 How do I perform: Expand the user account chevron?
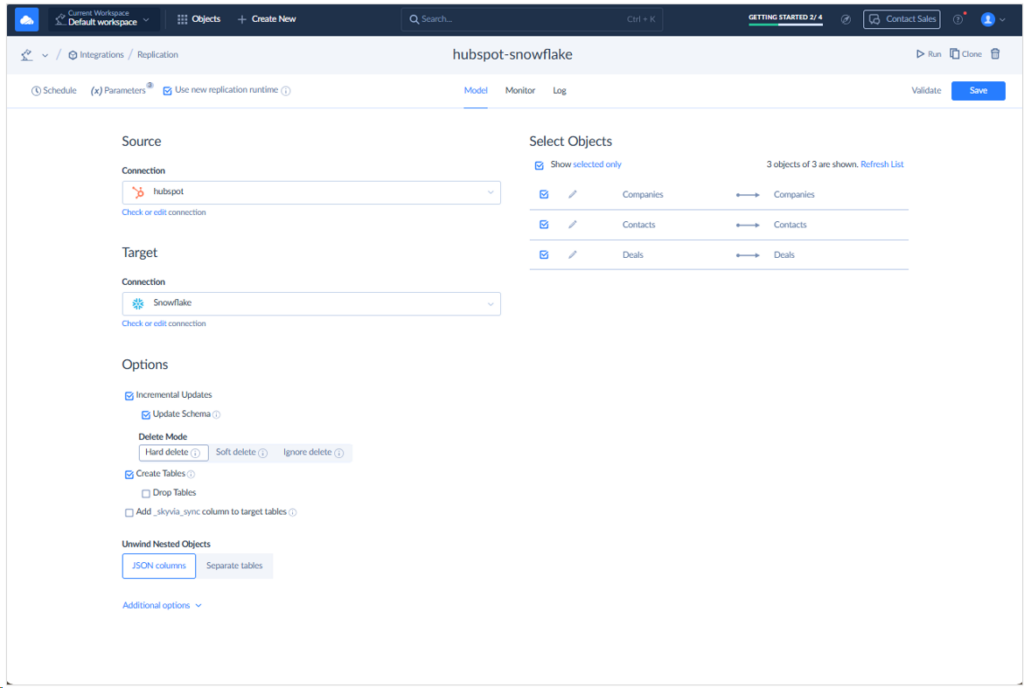click(1002, 20)
